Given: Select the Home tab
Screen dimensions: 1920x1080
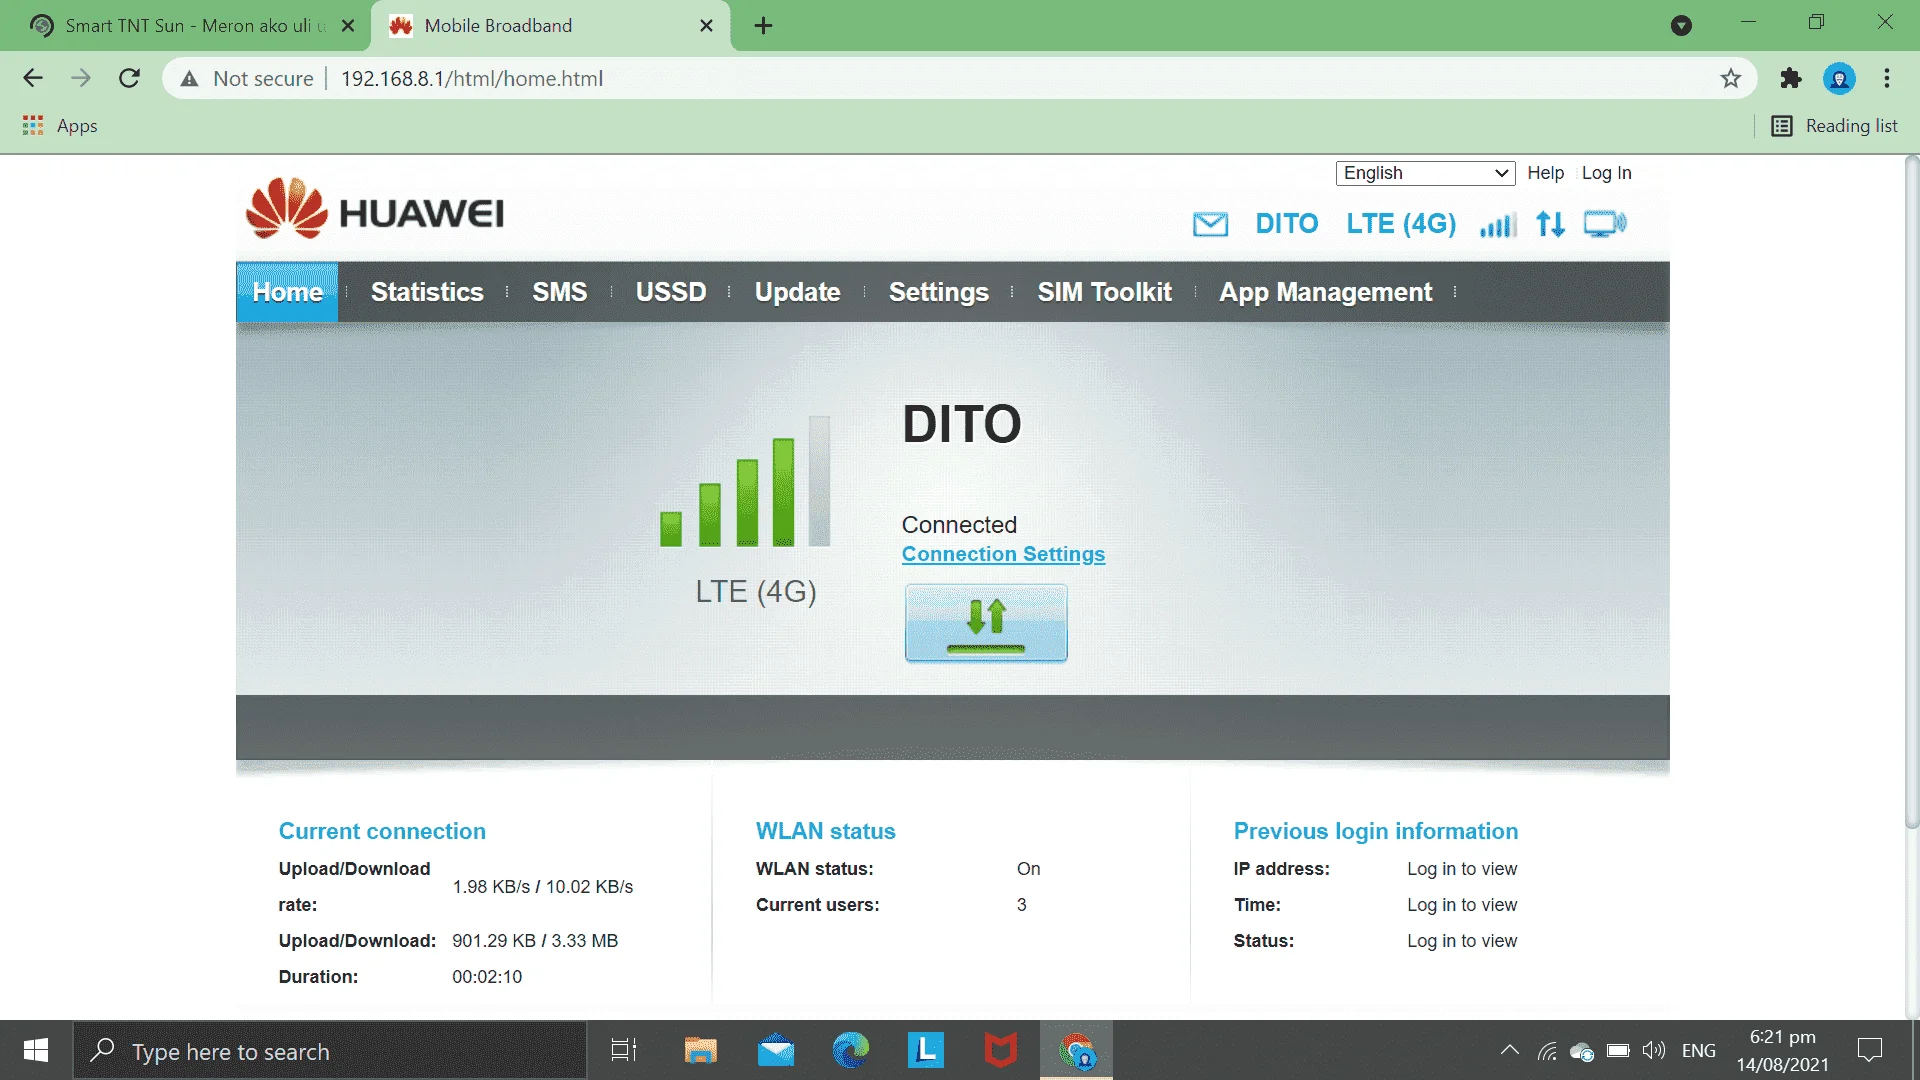Looking at the screenshot, I should point(287,292).
